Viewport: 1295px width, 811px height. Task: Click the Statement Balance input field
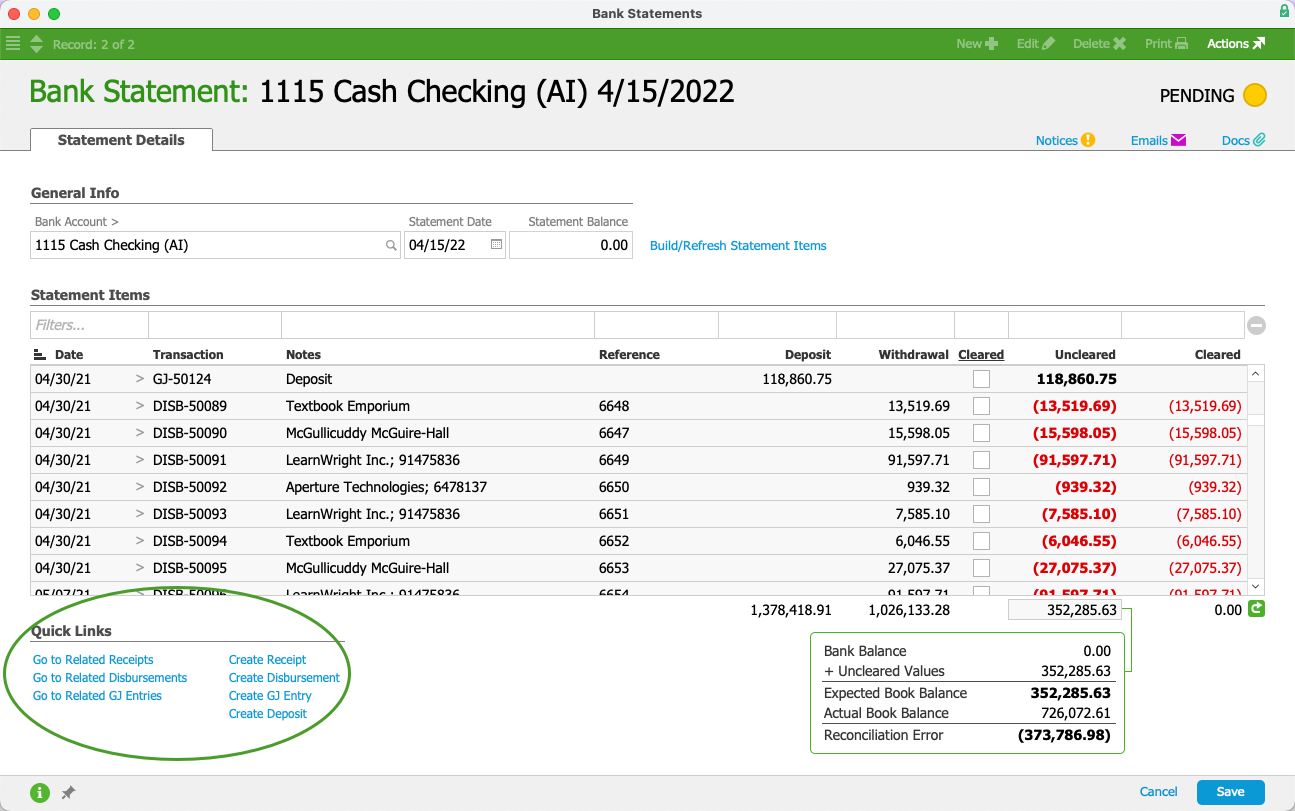click(x=571, y=246)
